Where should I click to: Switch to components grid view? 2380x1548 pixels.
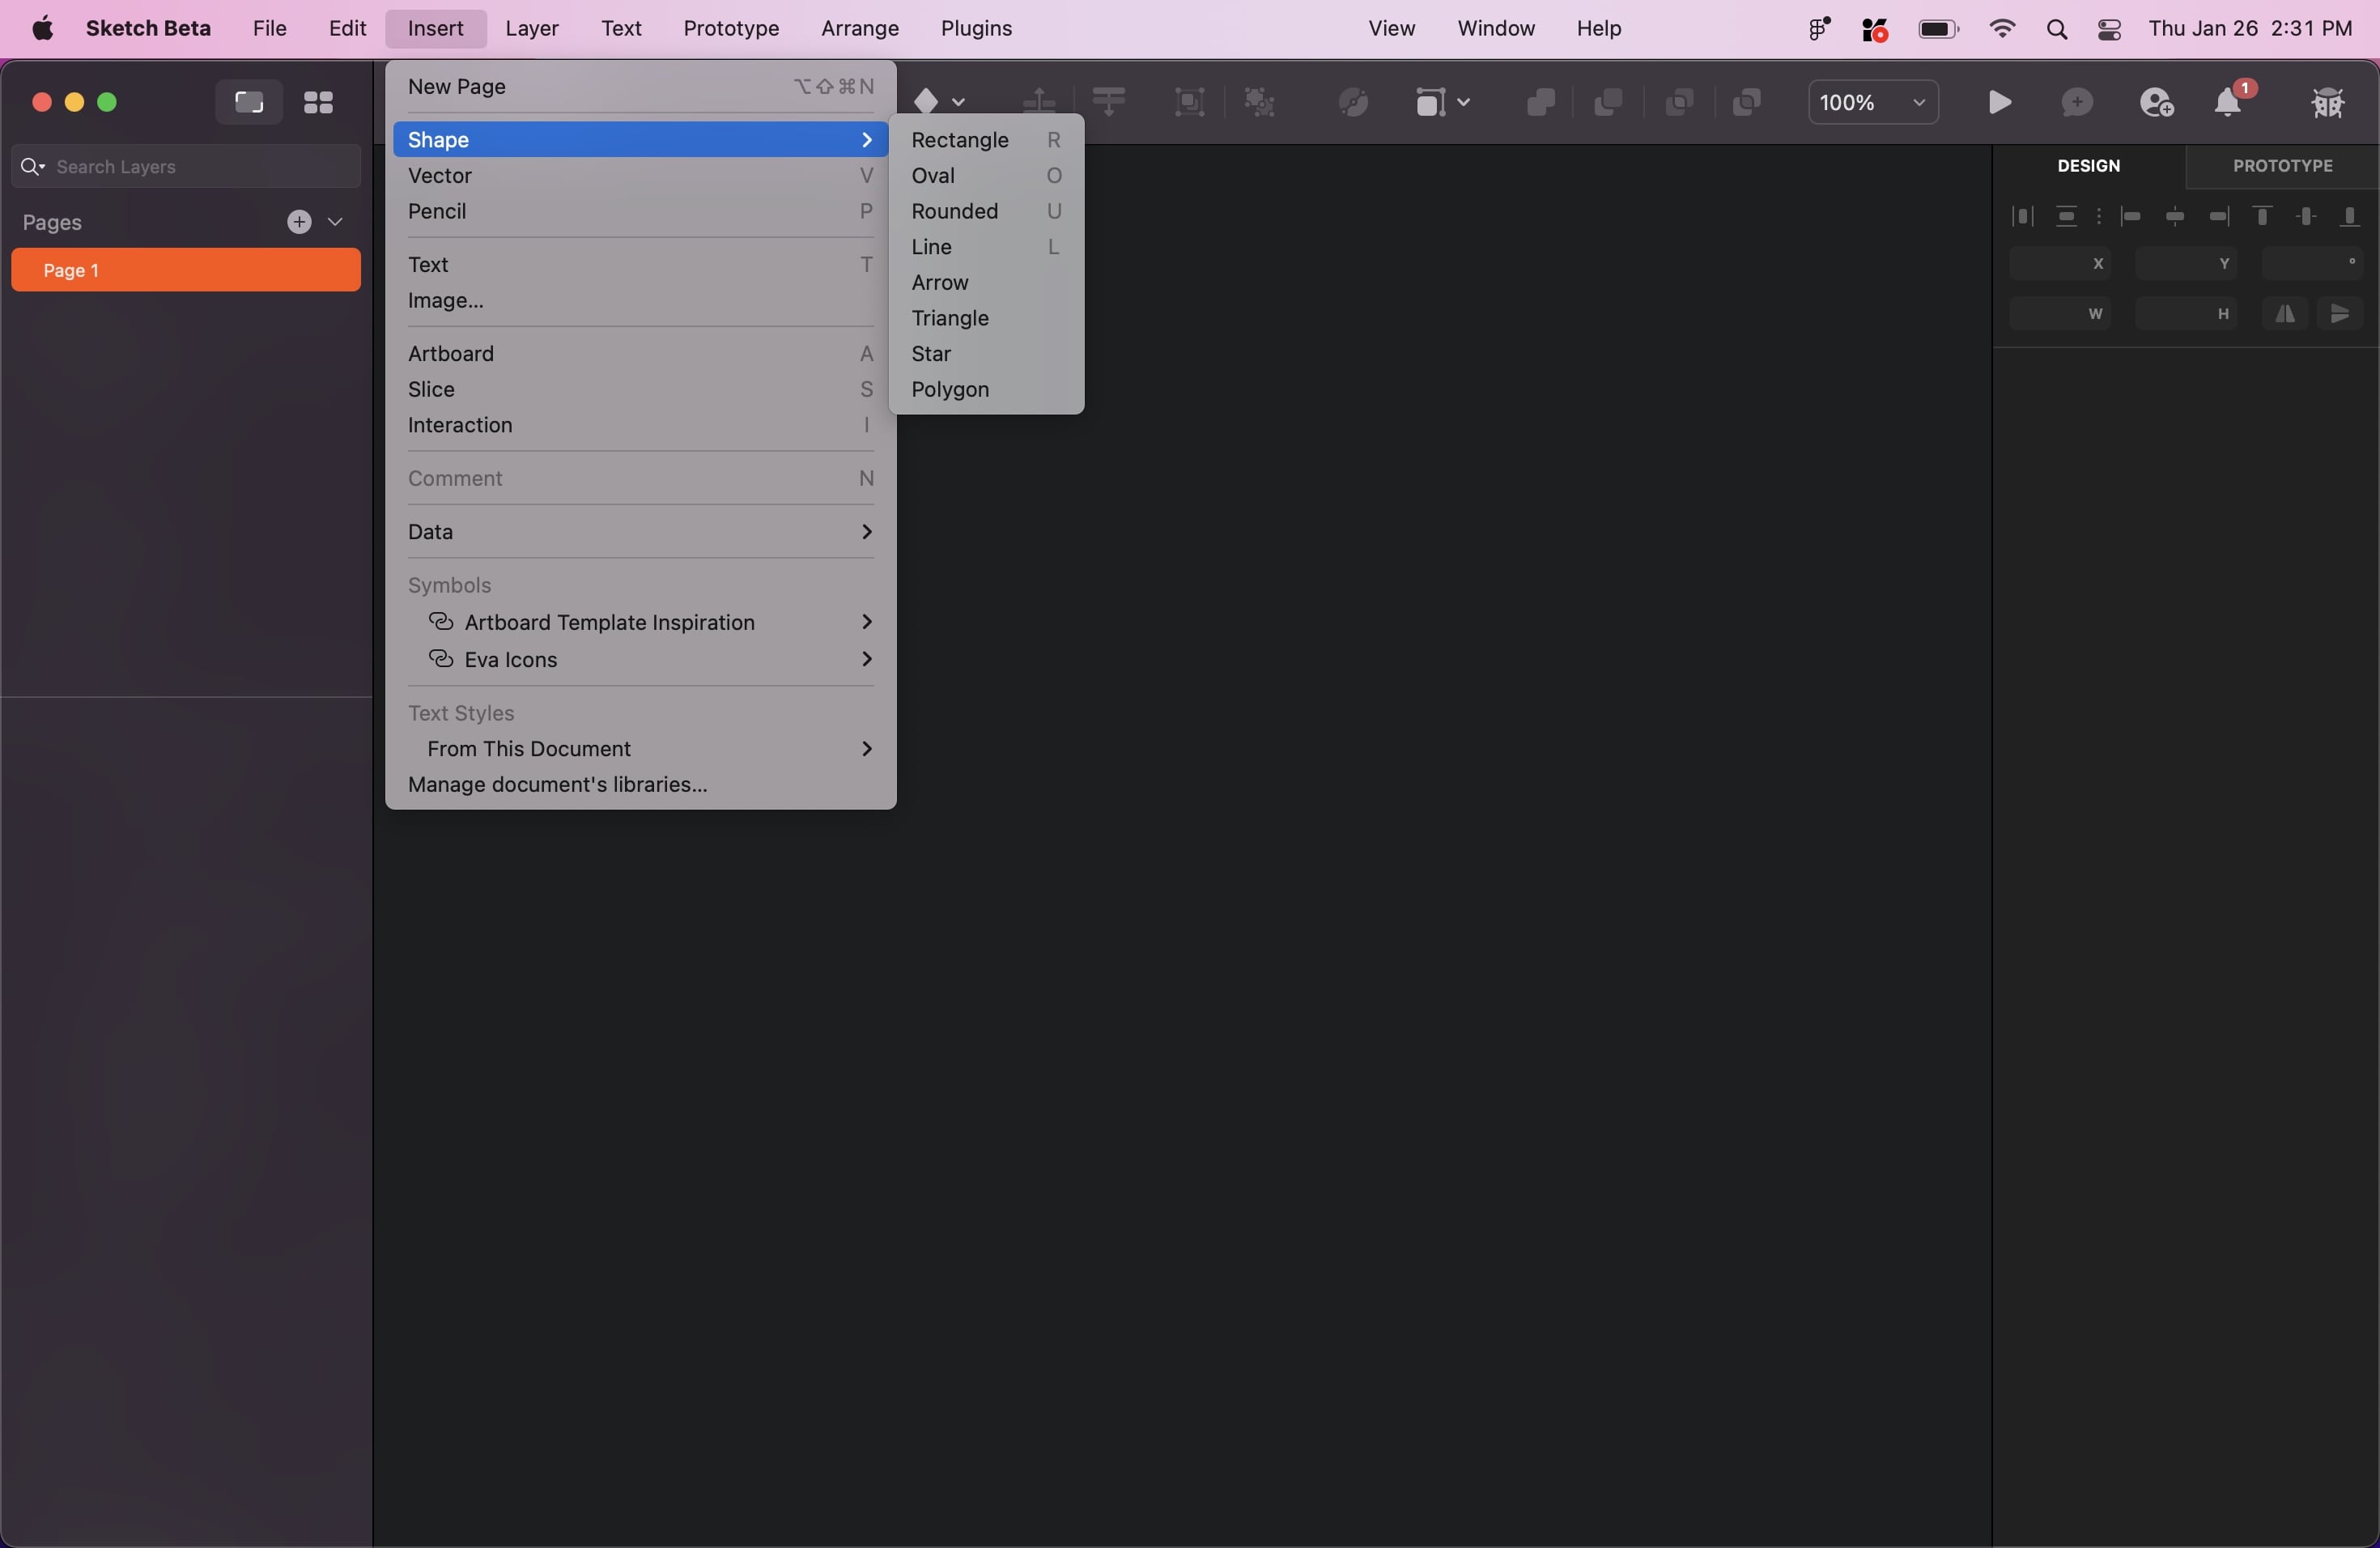click(x=318, y=103)
